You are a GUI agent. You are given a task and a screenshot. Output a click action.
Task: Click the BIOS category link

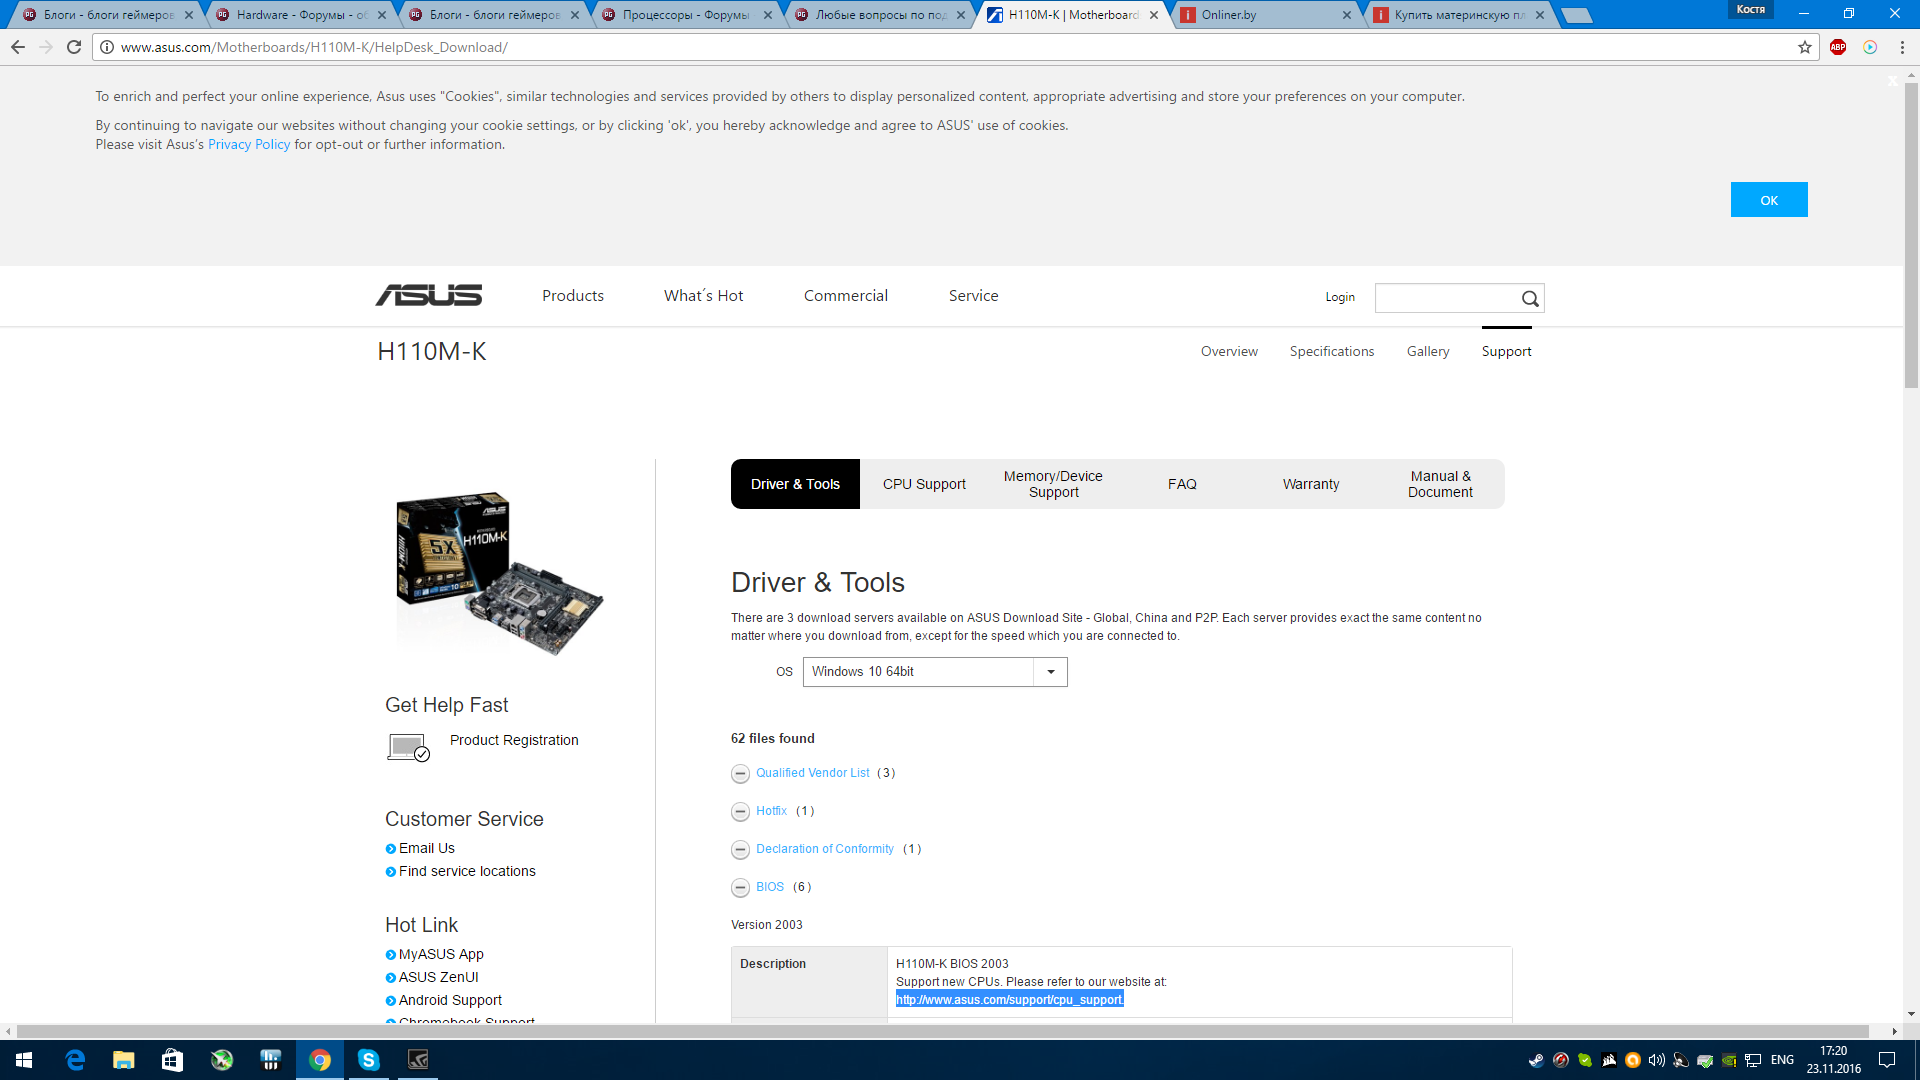770,887
